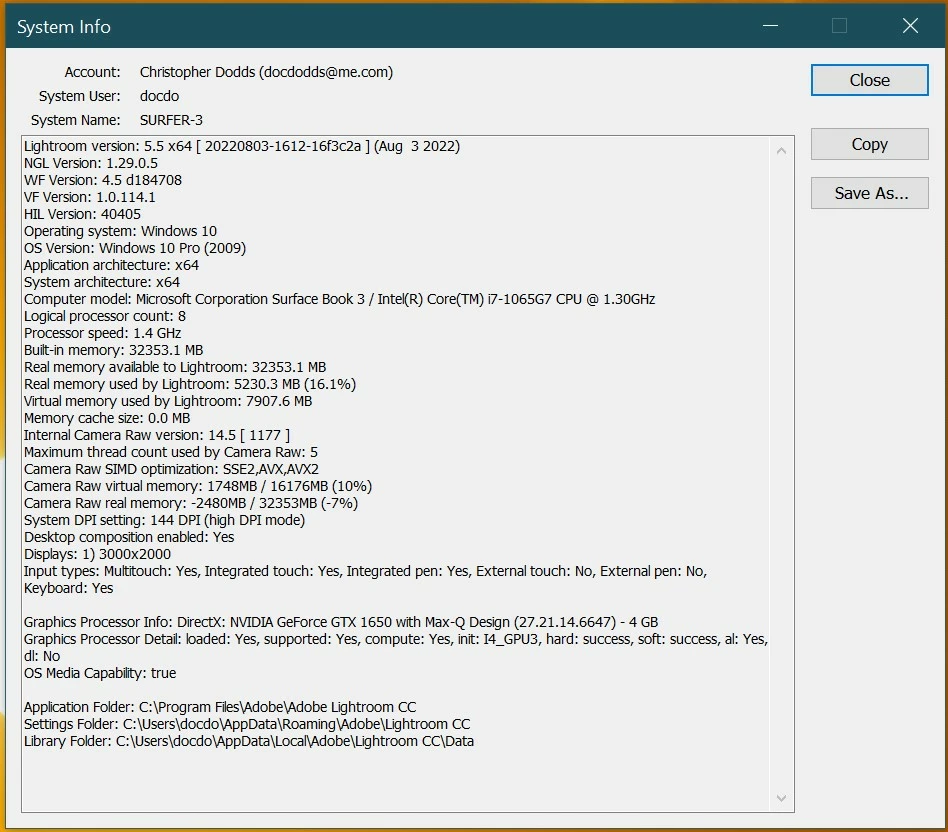Open Save As dialog
The height and width of the screenshot is (832, 948).
[869, 193]
